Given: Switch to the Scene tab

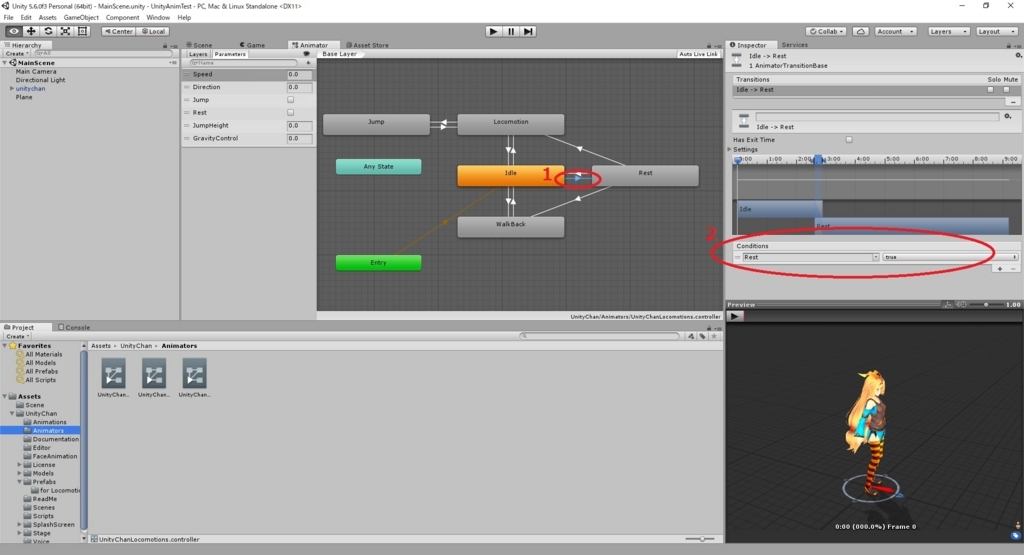Looking at the screenshot, I should coord(199,45).
